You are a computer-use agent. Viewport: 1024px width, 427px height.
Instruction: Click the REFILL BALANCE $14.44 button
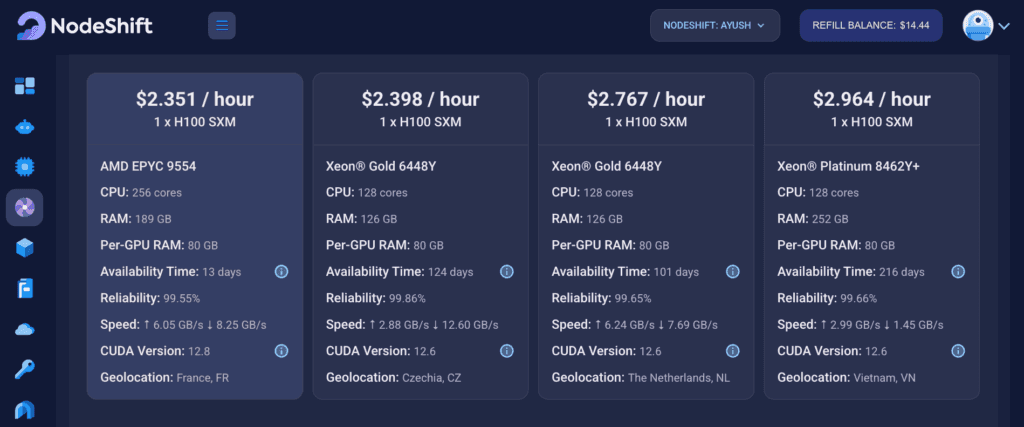(x=871, y=25)
